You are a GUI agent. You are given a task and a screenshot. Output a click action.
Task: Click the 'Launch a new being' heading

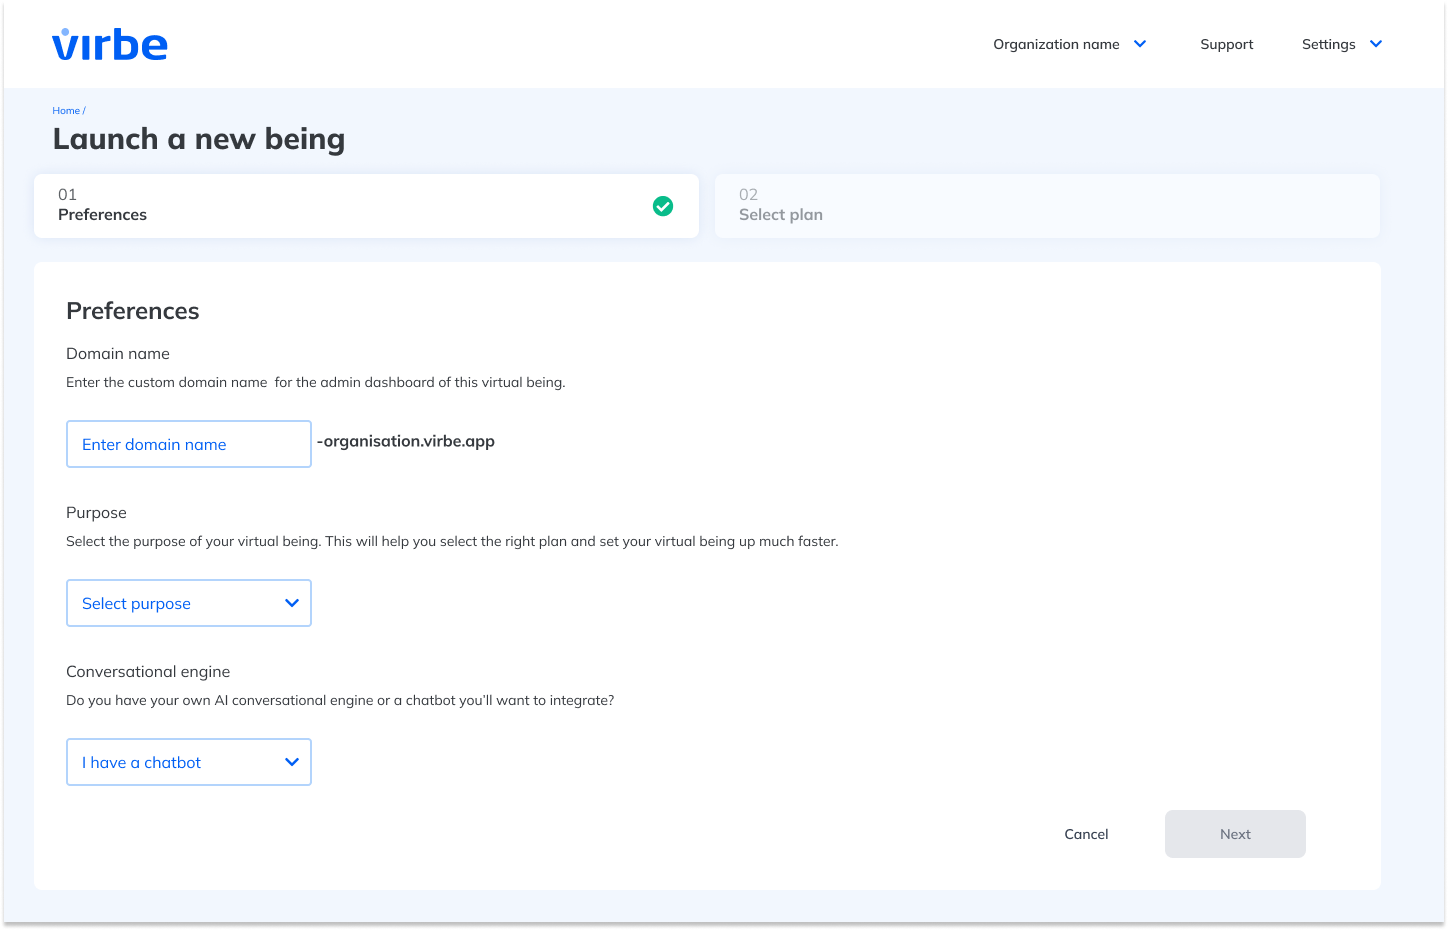pos(199,139)
